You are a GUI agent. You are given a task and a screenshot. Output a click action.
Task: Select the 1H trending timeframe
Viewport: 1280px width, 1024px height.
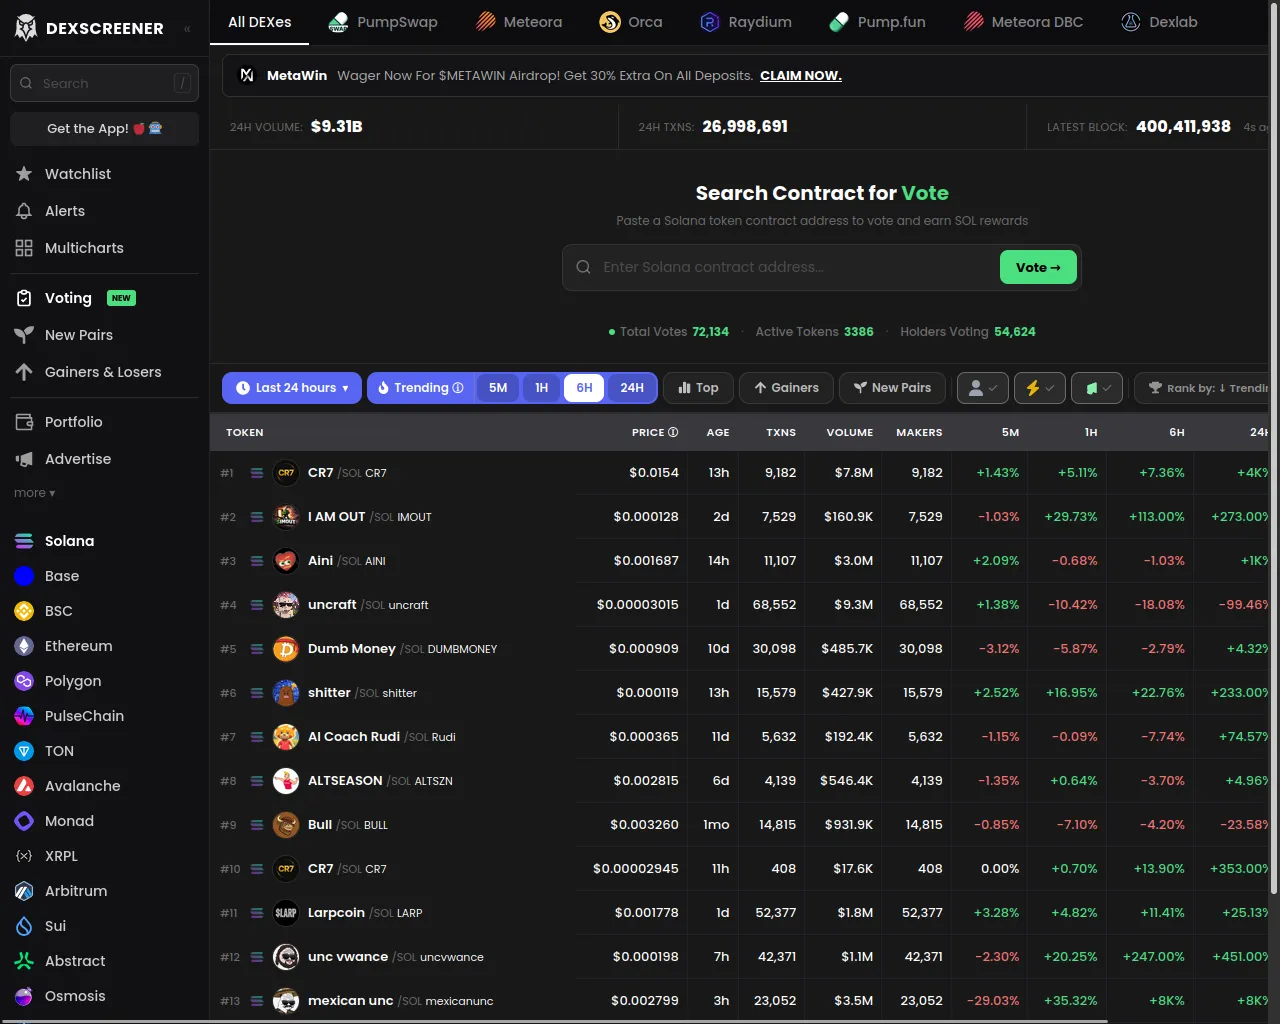pos(541,388)
